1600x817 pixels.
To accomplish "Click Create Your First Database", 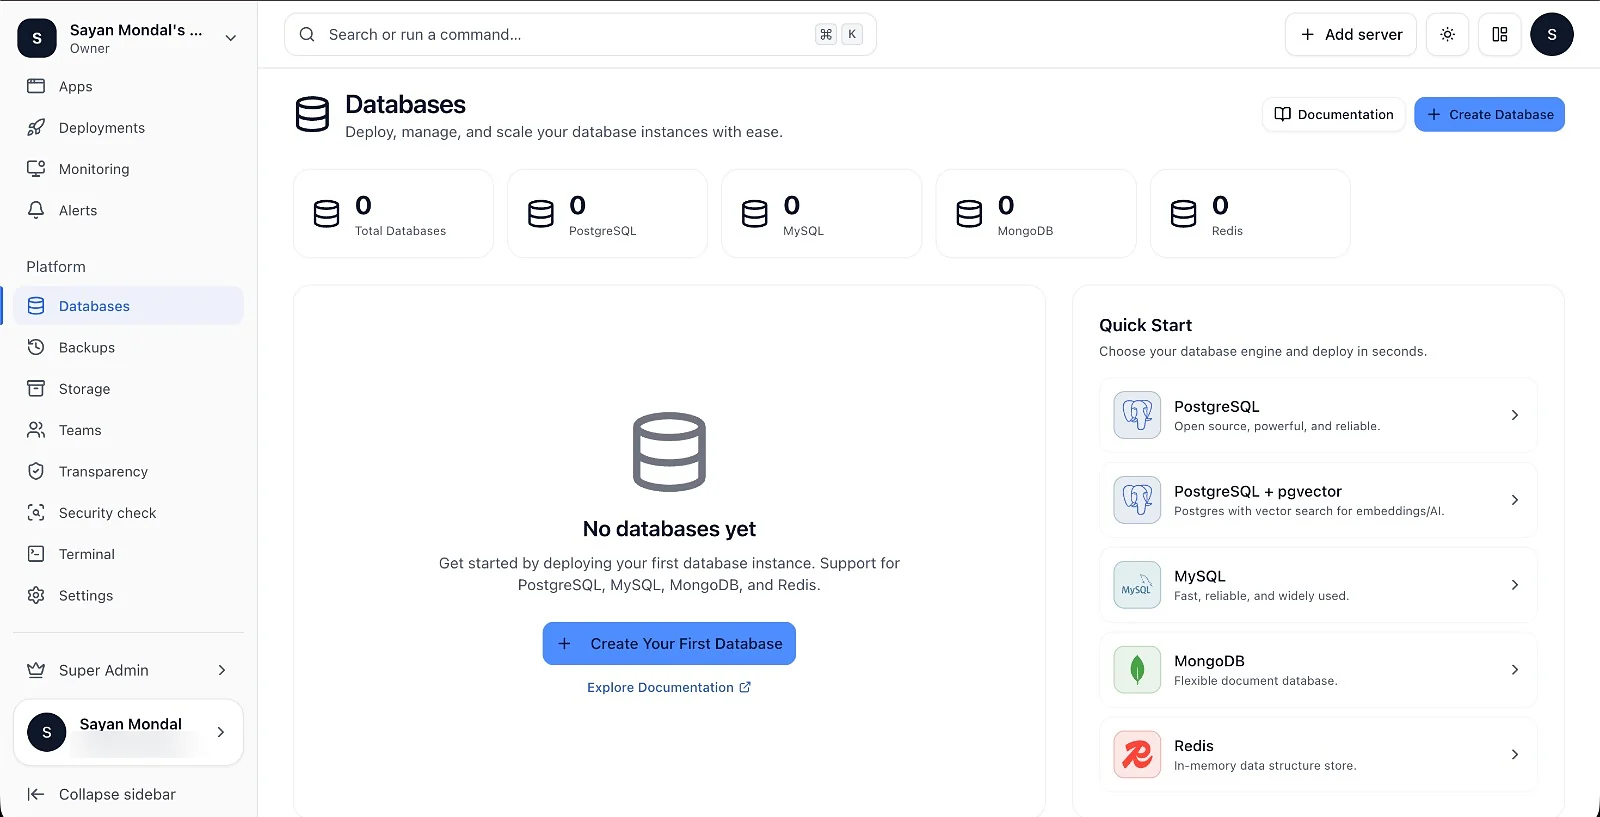I will (x=669, y=644).
